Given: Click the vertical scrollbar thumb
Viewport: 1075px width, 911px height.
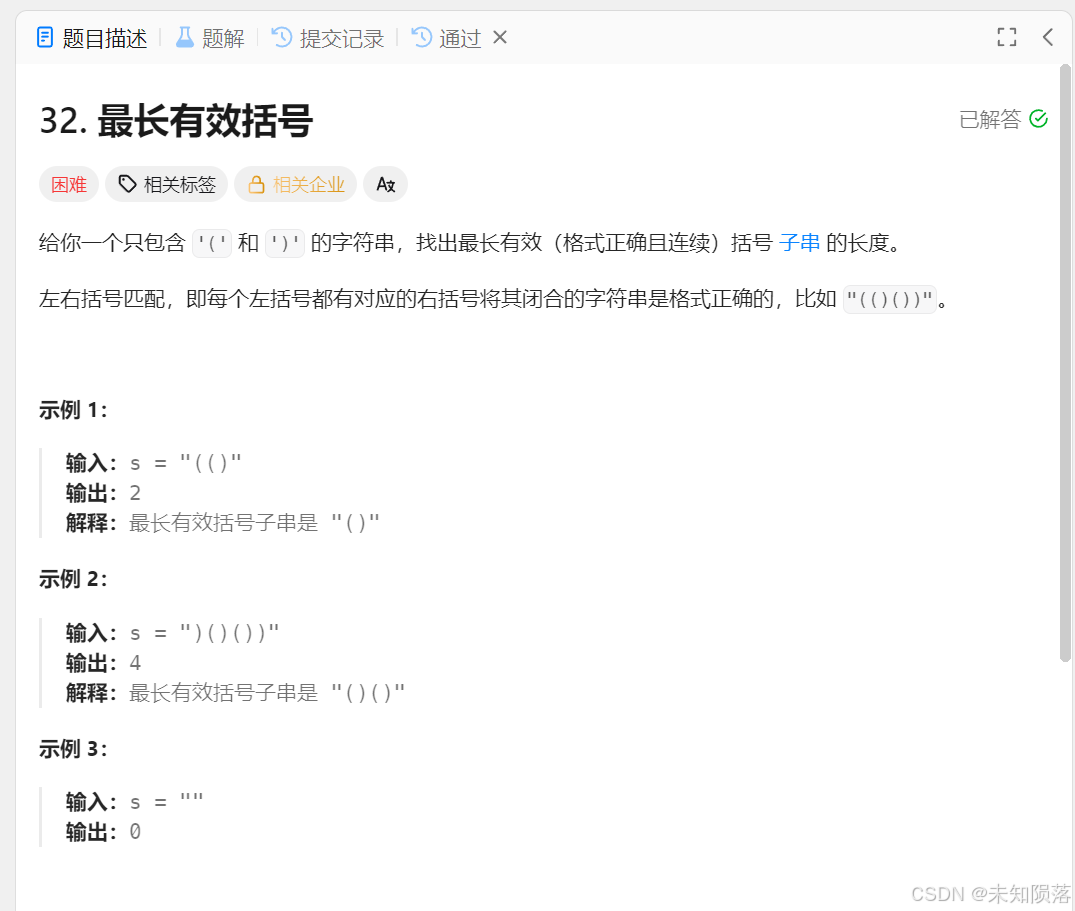Looking at the screenshot, I should click(x=1065, y=363).
